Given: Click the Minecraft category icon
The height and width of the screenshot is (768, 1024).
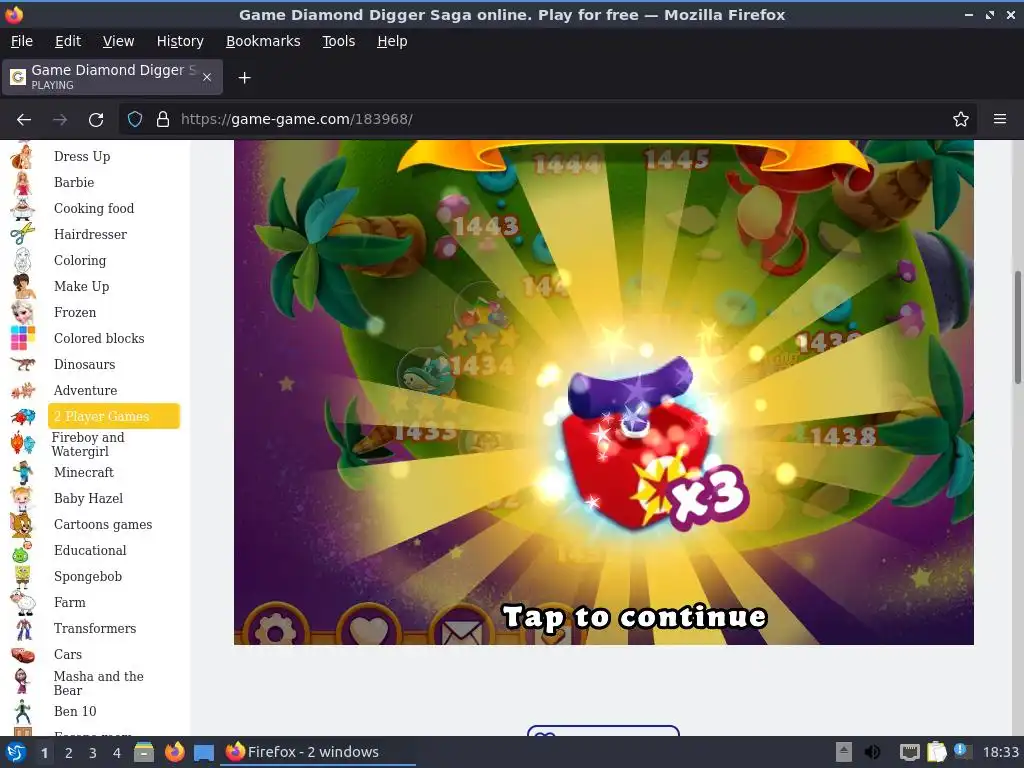Looking at the screenshot, I should (x=22, y=473).
